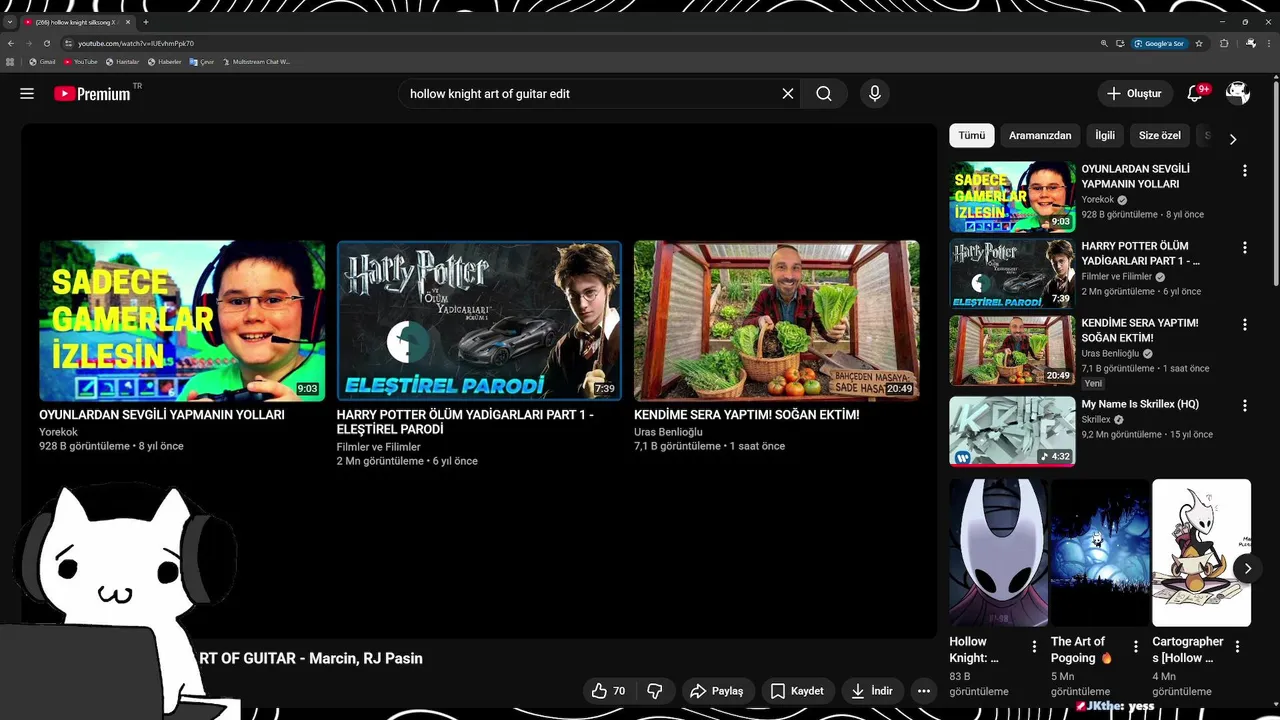Click sidebar channel name Uras Benlioğlu

click(1110, 353)
